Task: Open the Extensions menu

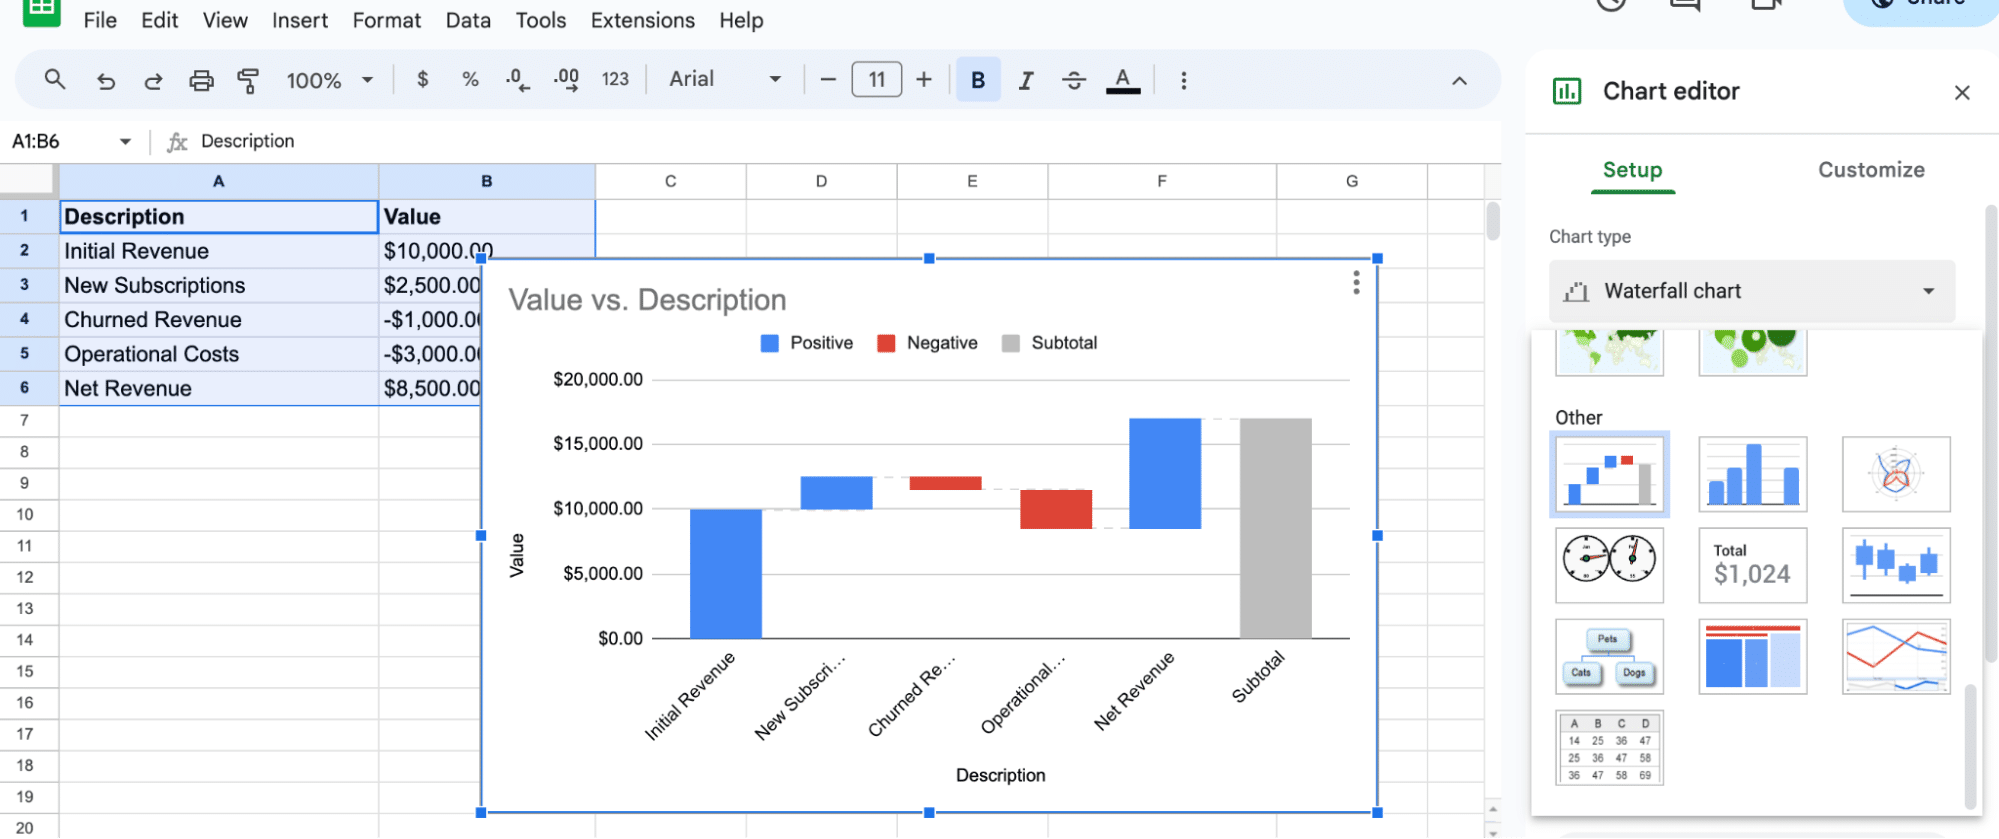Action: 643,20
